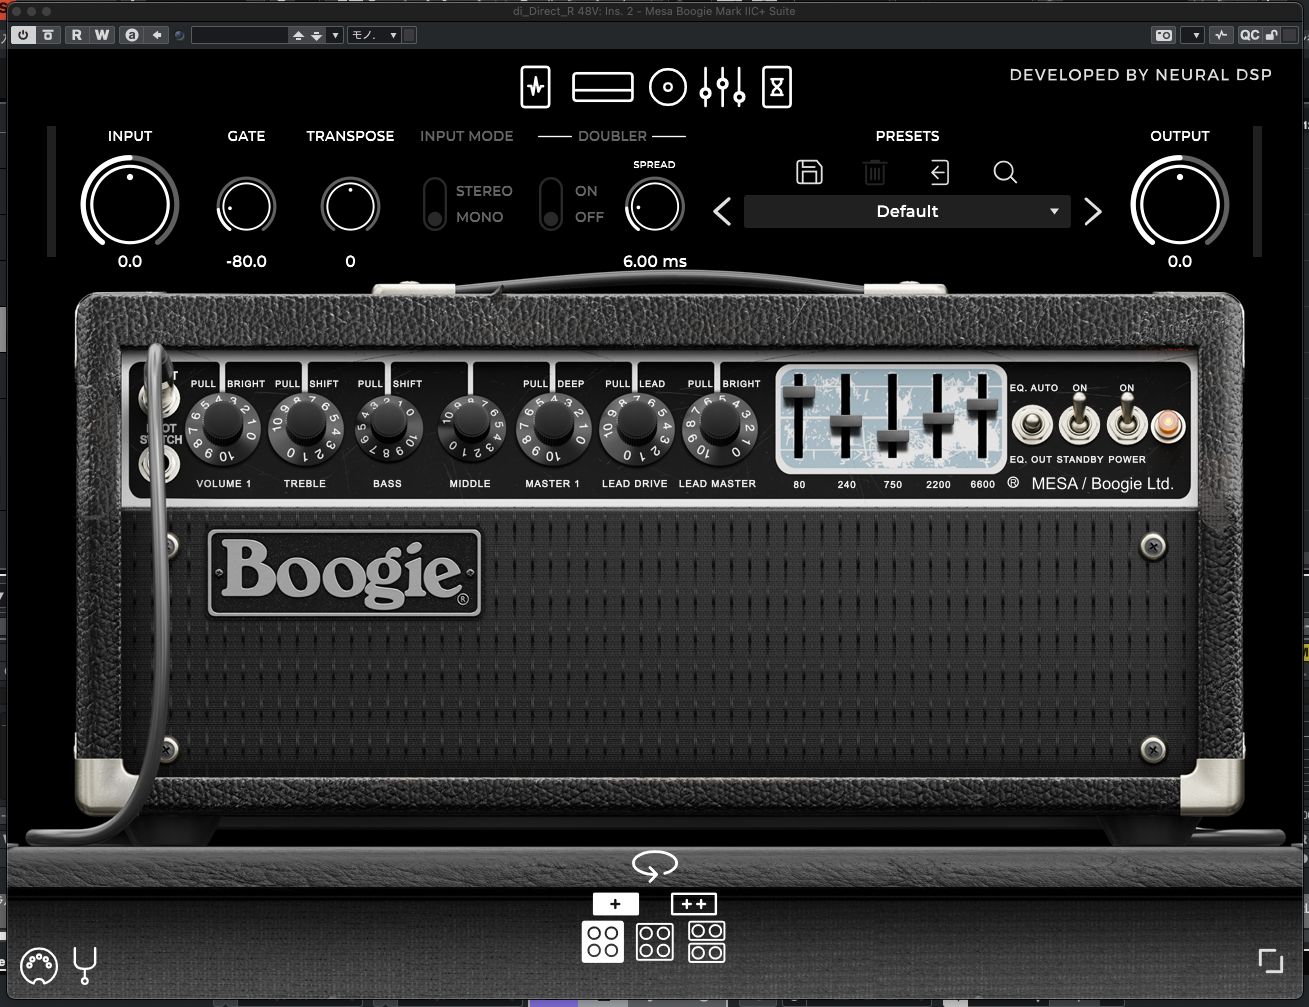Flip the STANDBY toggle switch
1309x1007 pixels.
(x=1080, y=420)
